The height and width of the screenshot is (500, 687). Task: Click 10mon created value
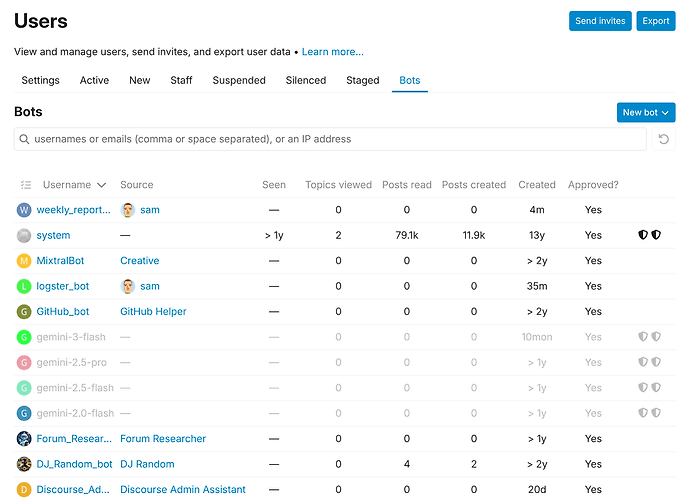pos(537,337)
